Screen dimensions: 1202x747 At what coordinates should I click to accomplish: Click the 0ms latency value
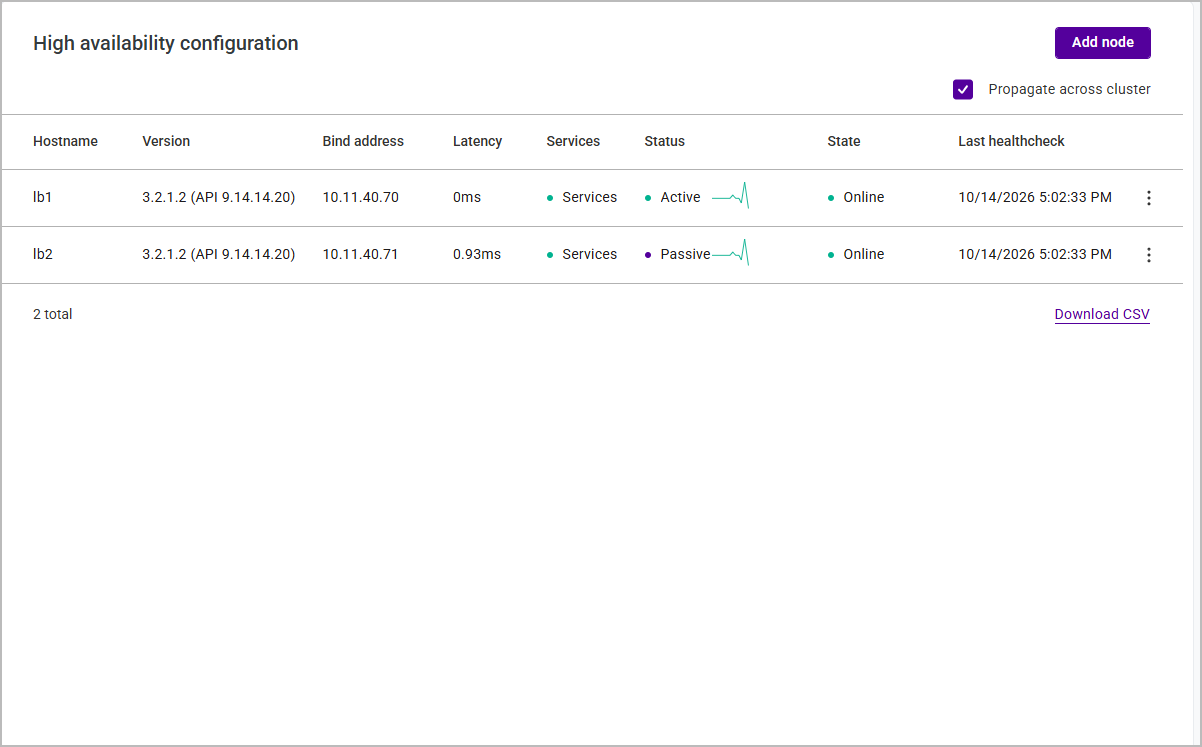coord(467,197)
